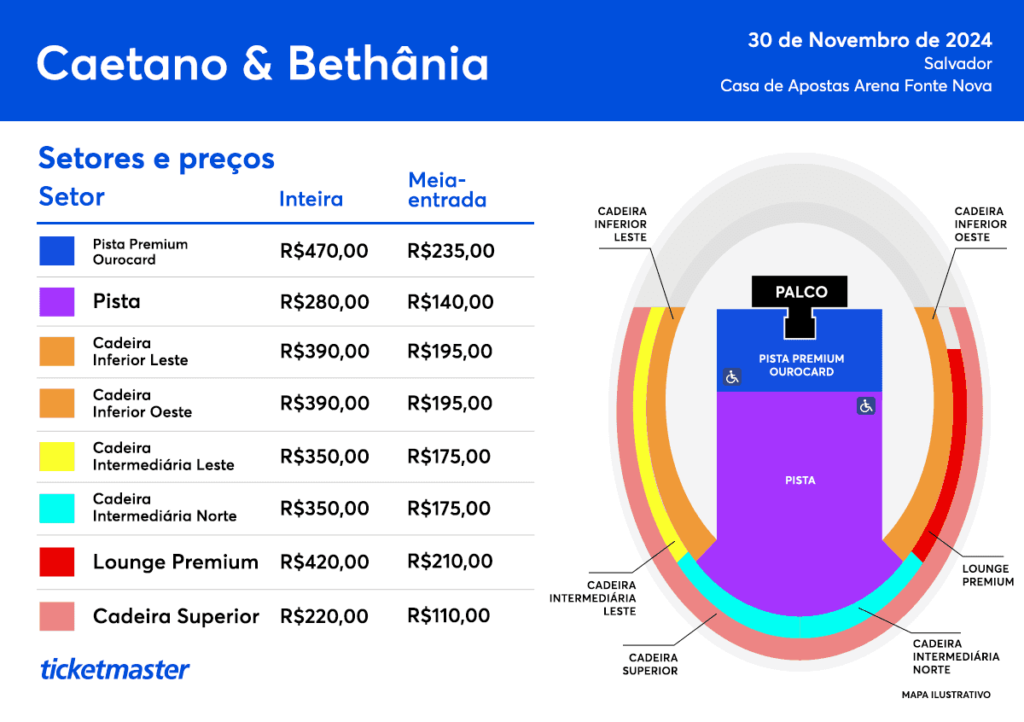The image size is (1024, 722).
Task: Select the purple Pista legend swatch
Action: pyautogui.click(x=57, y=302)
